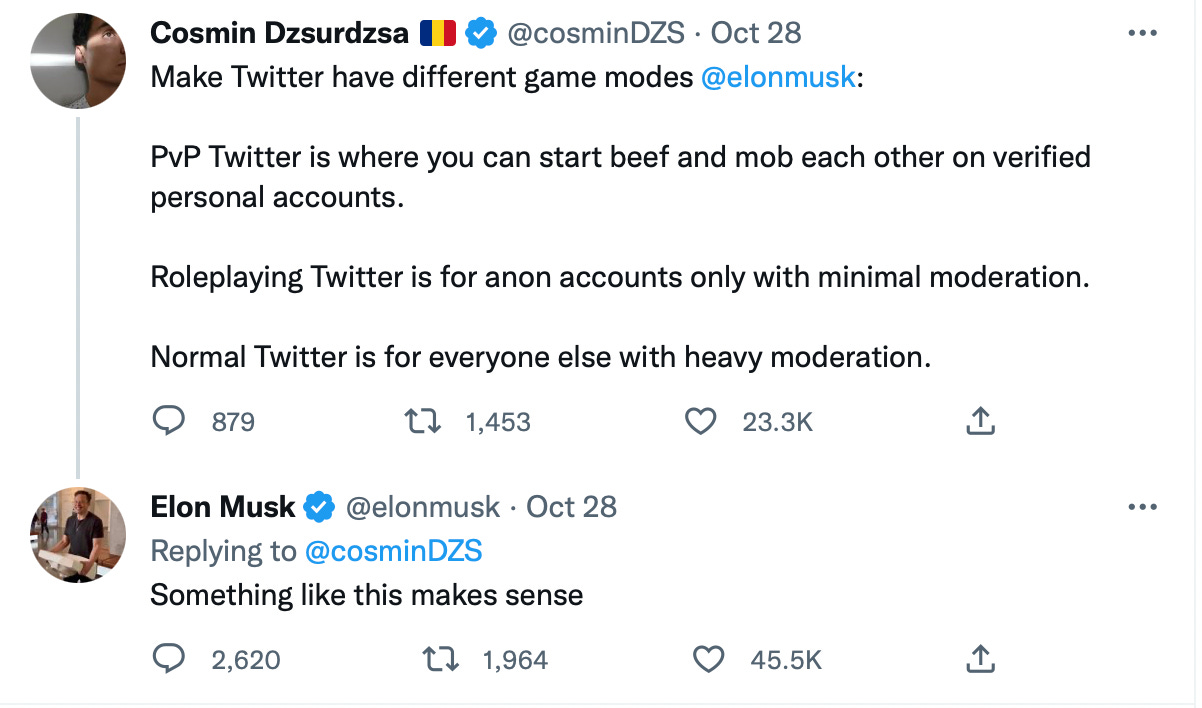Image resolution: width=1202 pixels, height=708 pixels.
Task: Open Elon Musk's profile picture
Action: point(79,535)
